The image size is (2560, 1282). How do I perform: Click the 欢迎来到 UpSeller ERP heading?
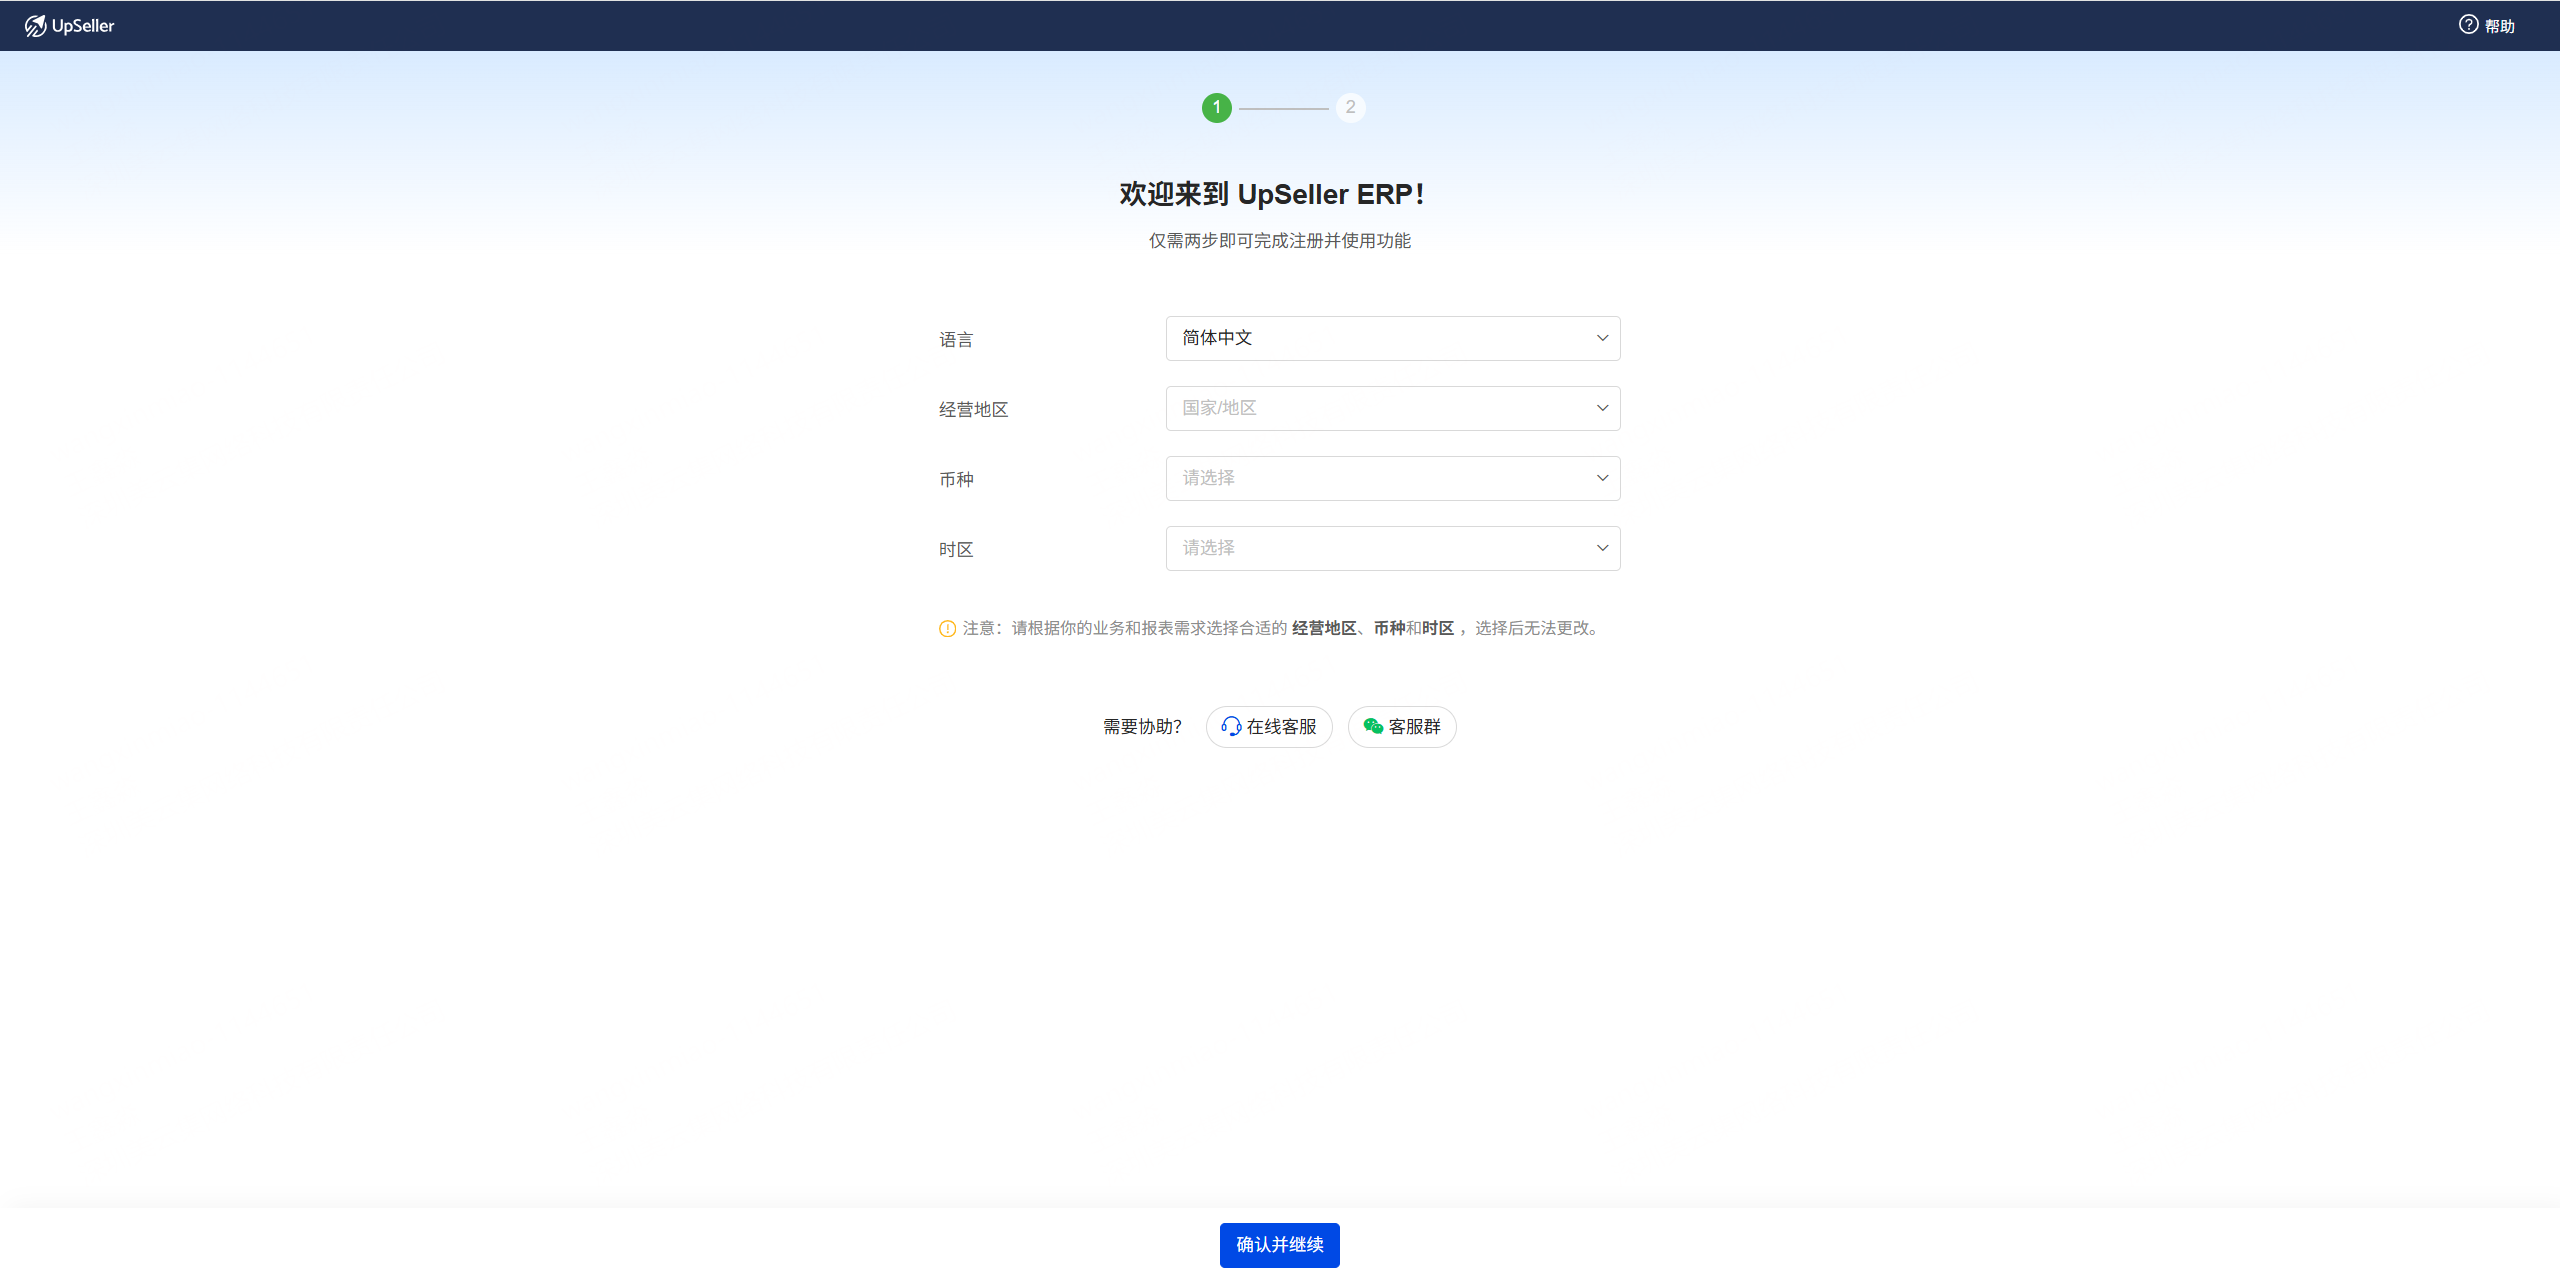(x=1272, y=194)
